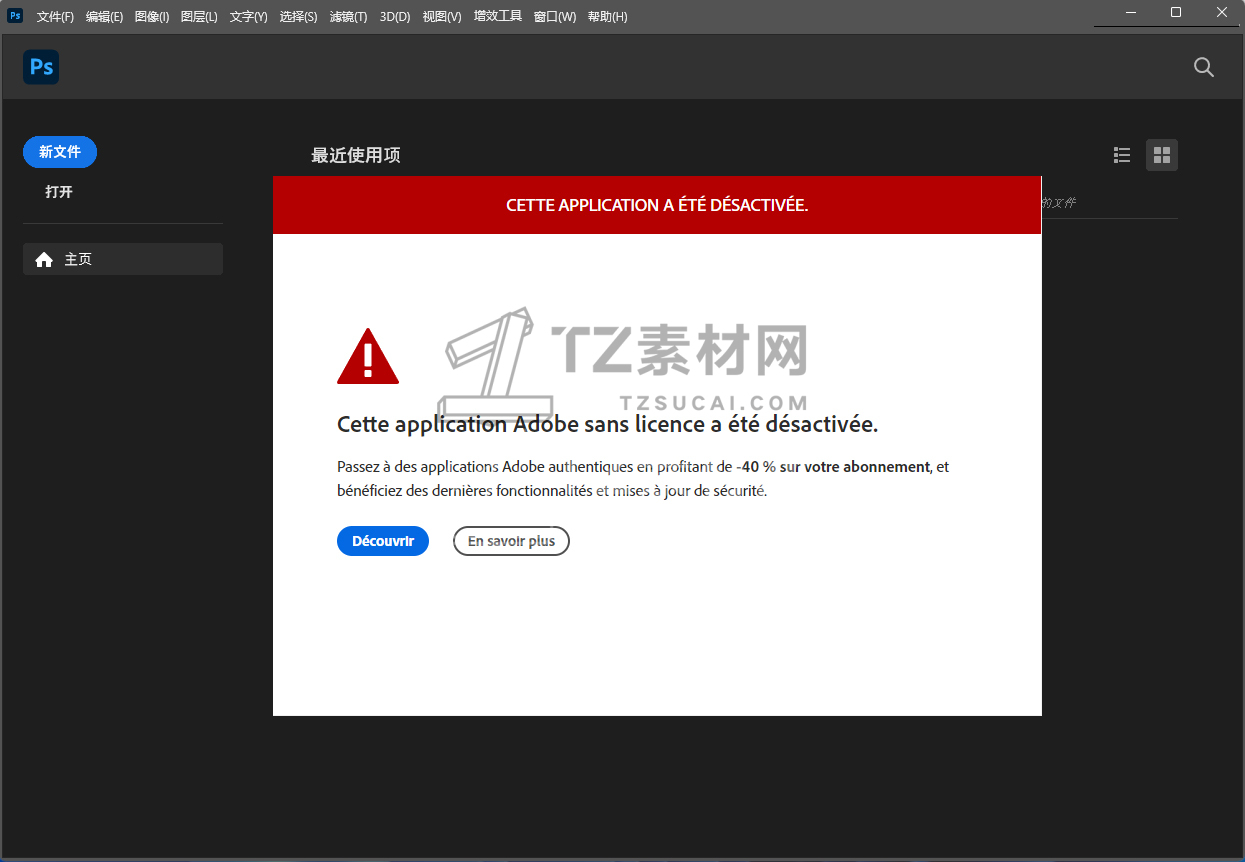
Task: Click the 打开 button
Action: pos(59,192)
